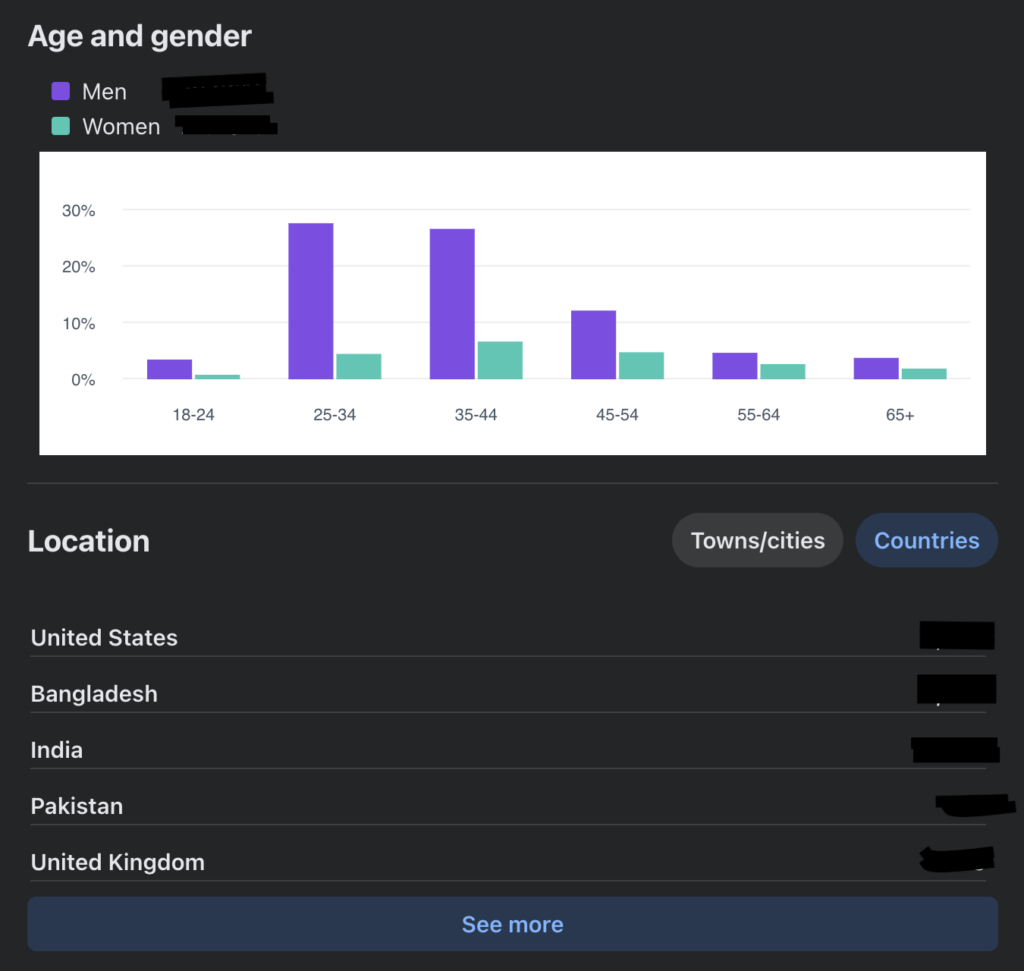Select the Men label in the legend
The image size is (1024, 971).
click(x=103, y=91)
